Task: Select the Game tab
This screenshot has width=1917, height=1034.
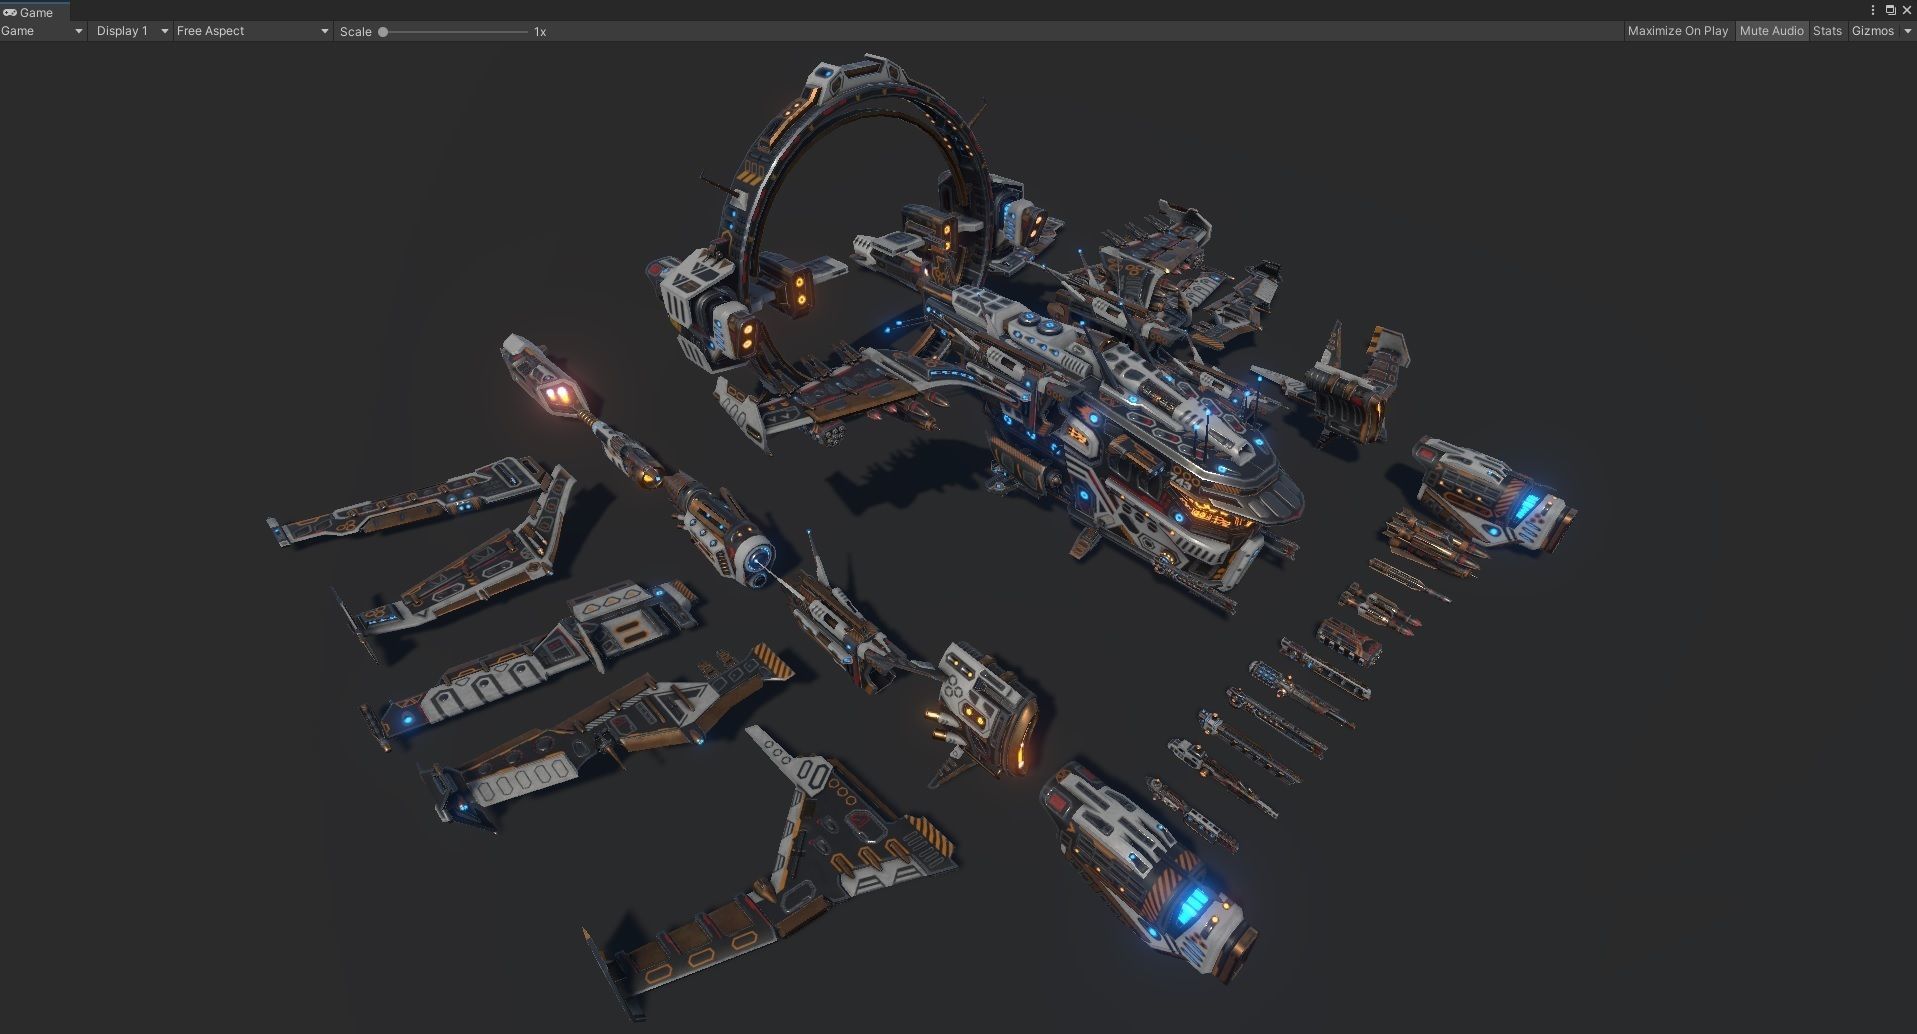Action: point(34,12)
